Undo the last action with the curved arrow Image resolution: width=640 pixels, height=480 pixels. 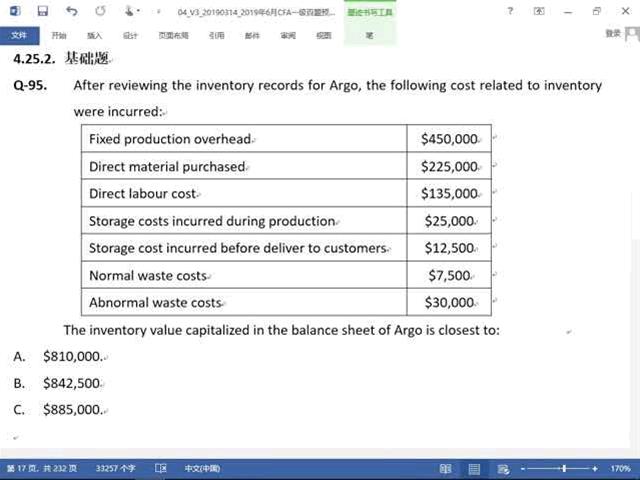pyautogui.click(x=72, y=11)
